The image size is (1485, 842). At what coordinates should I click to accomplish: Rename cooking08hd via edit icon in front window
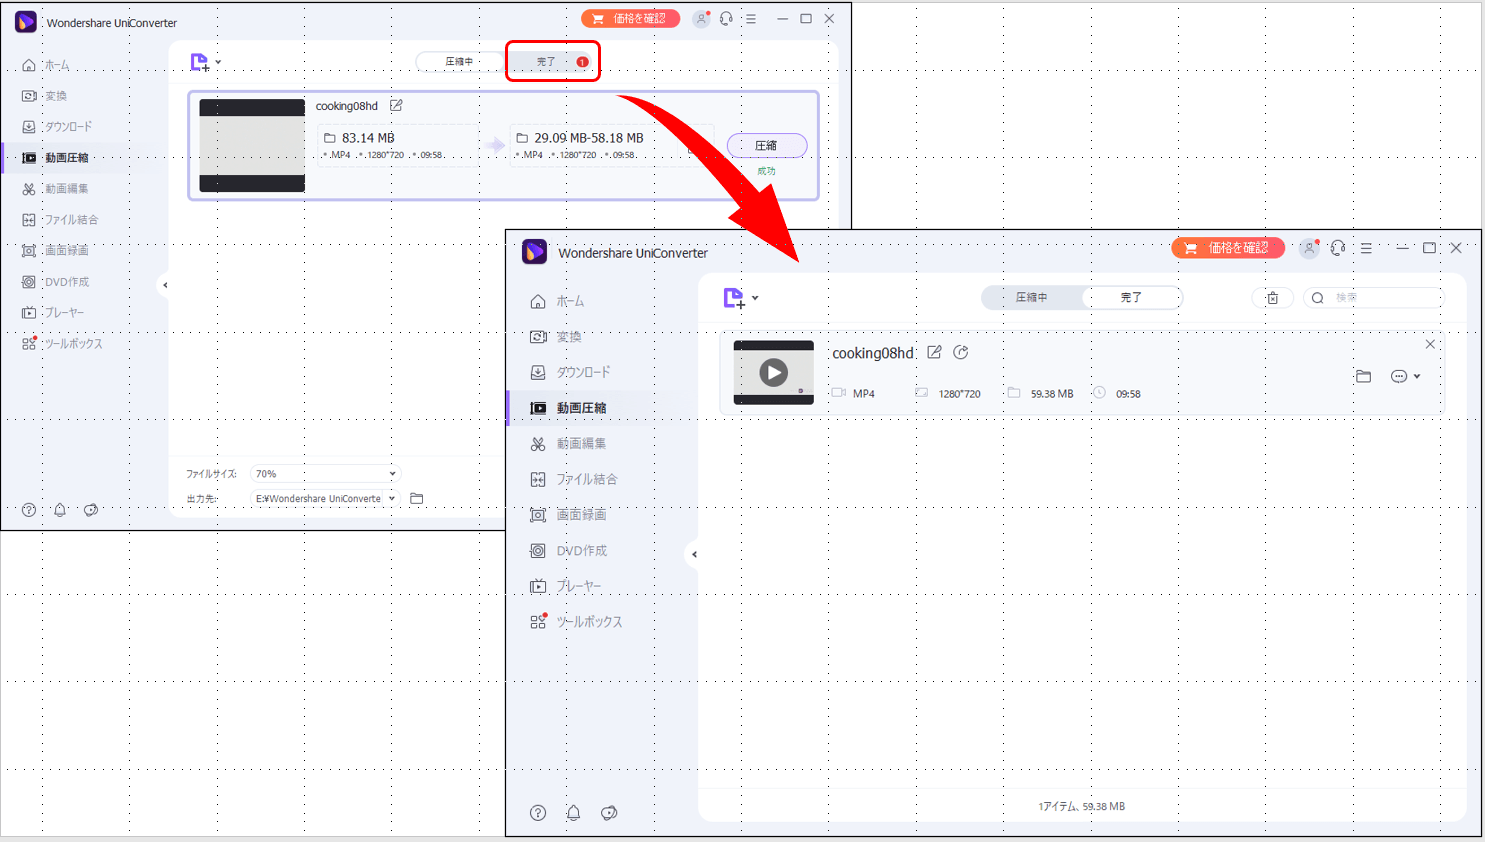pos(934,352)
